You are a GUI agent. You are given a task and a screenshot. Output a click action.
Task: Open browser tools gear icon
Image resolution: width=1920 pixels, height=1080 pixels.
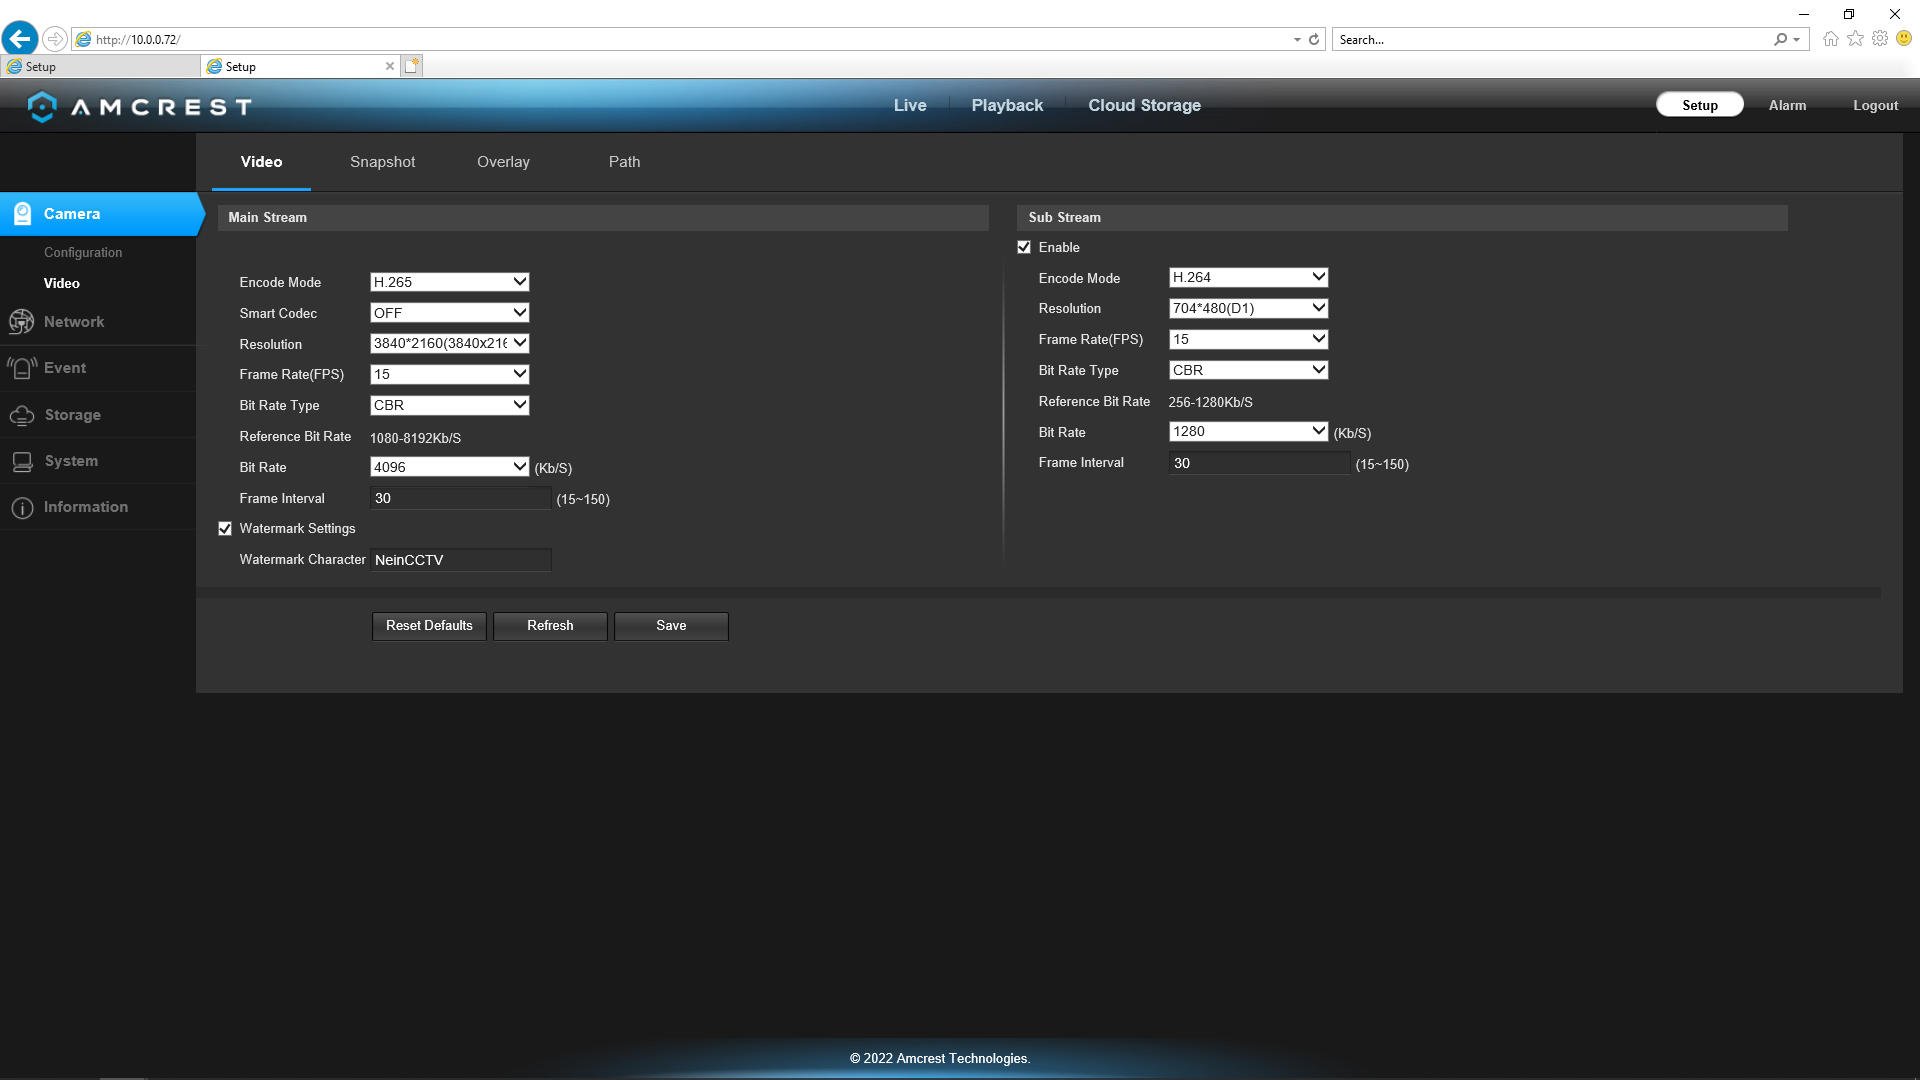(x=1880, y=39)
